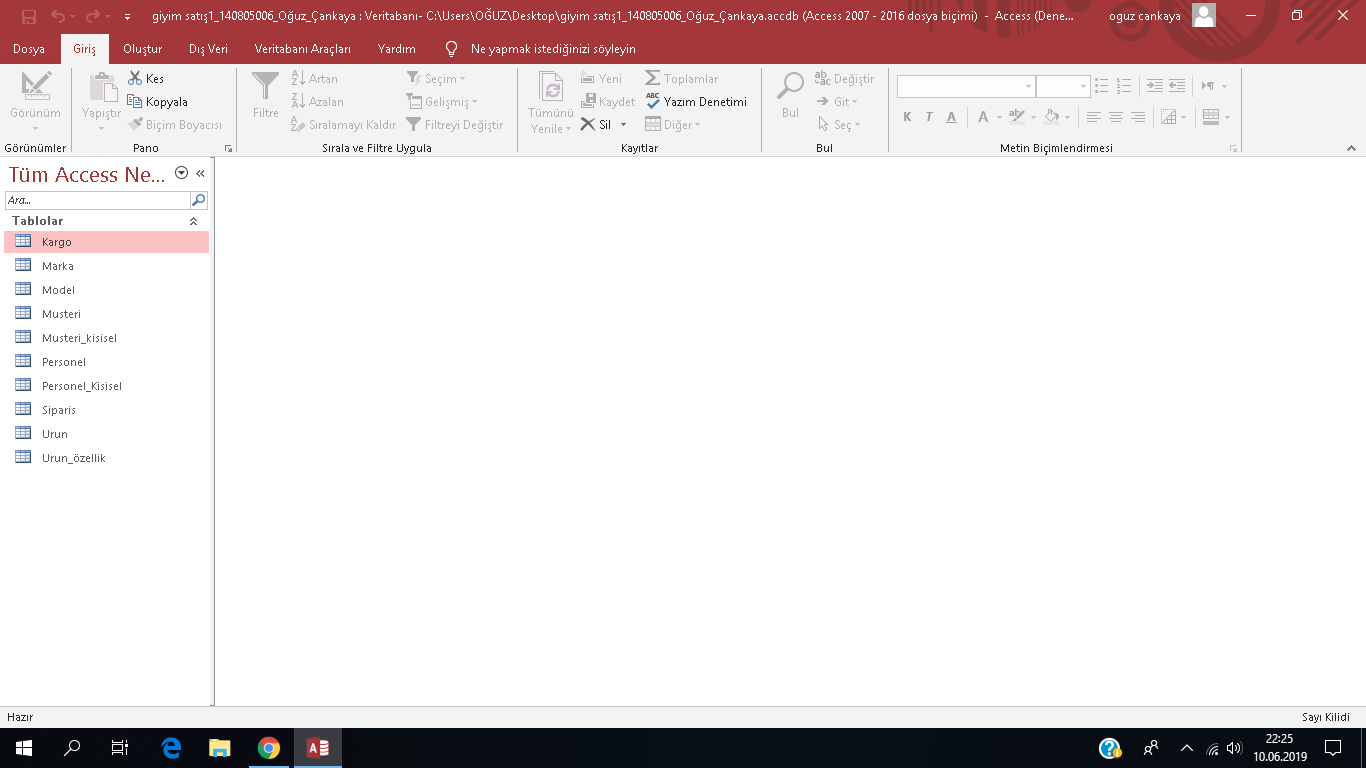Click the "Ne yapmak istediğinizi söyleyin" box
The width and height of the screenshot is (1366, 768).
pyautogui.click(x=552, y=49)
